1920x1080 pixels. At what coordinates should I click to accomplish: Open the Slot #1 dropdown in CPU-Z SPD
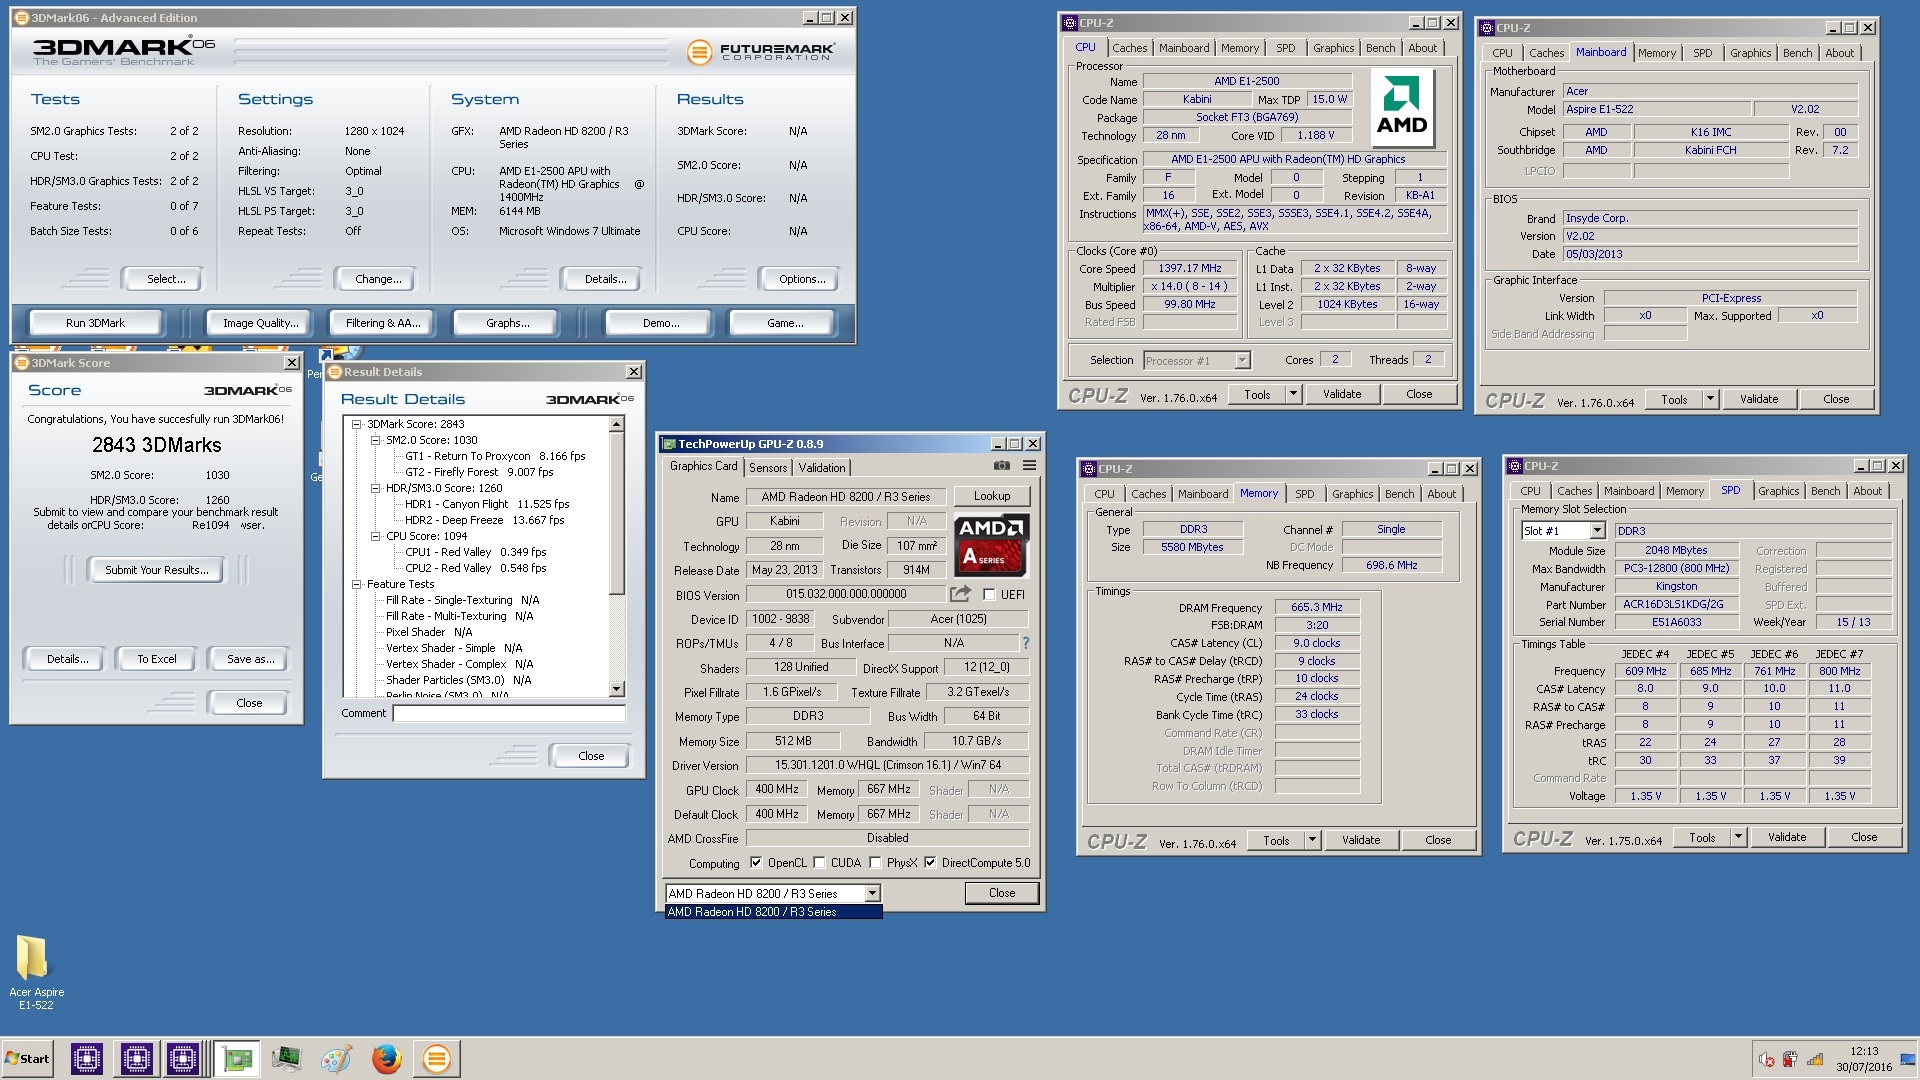(1597, 531)
